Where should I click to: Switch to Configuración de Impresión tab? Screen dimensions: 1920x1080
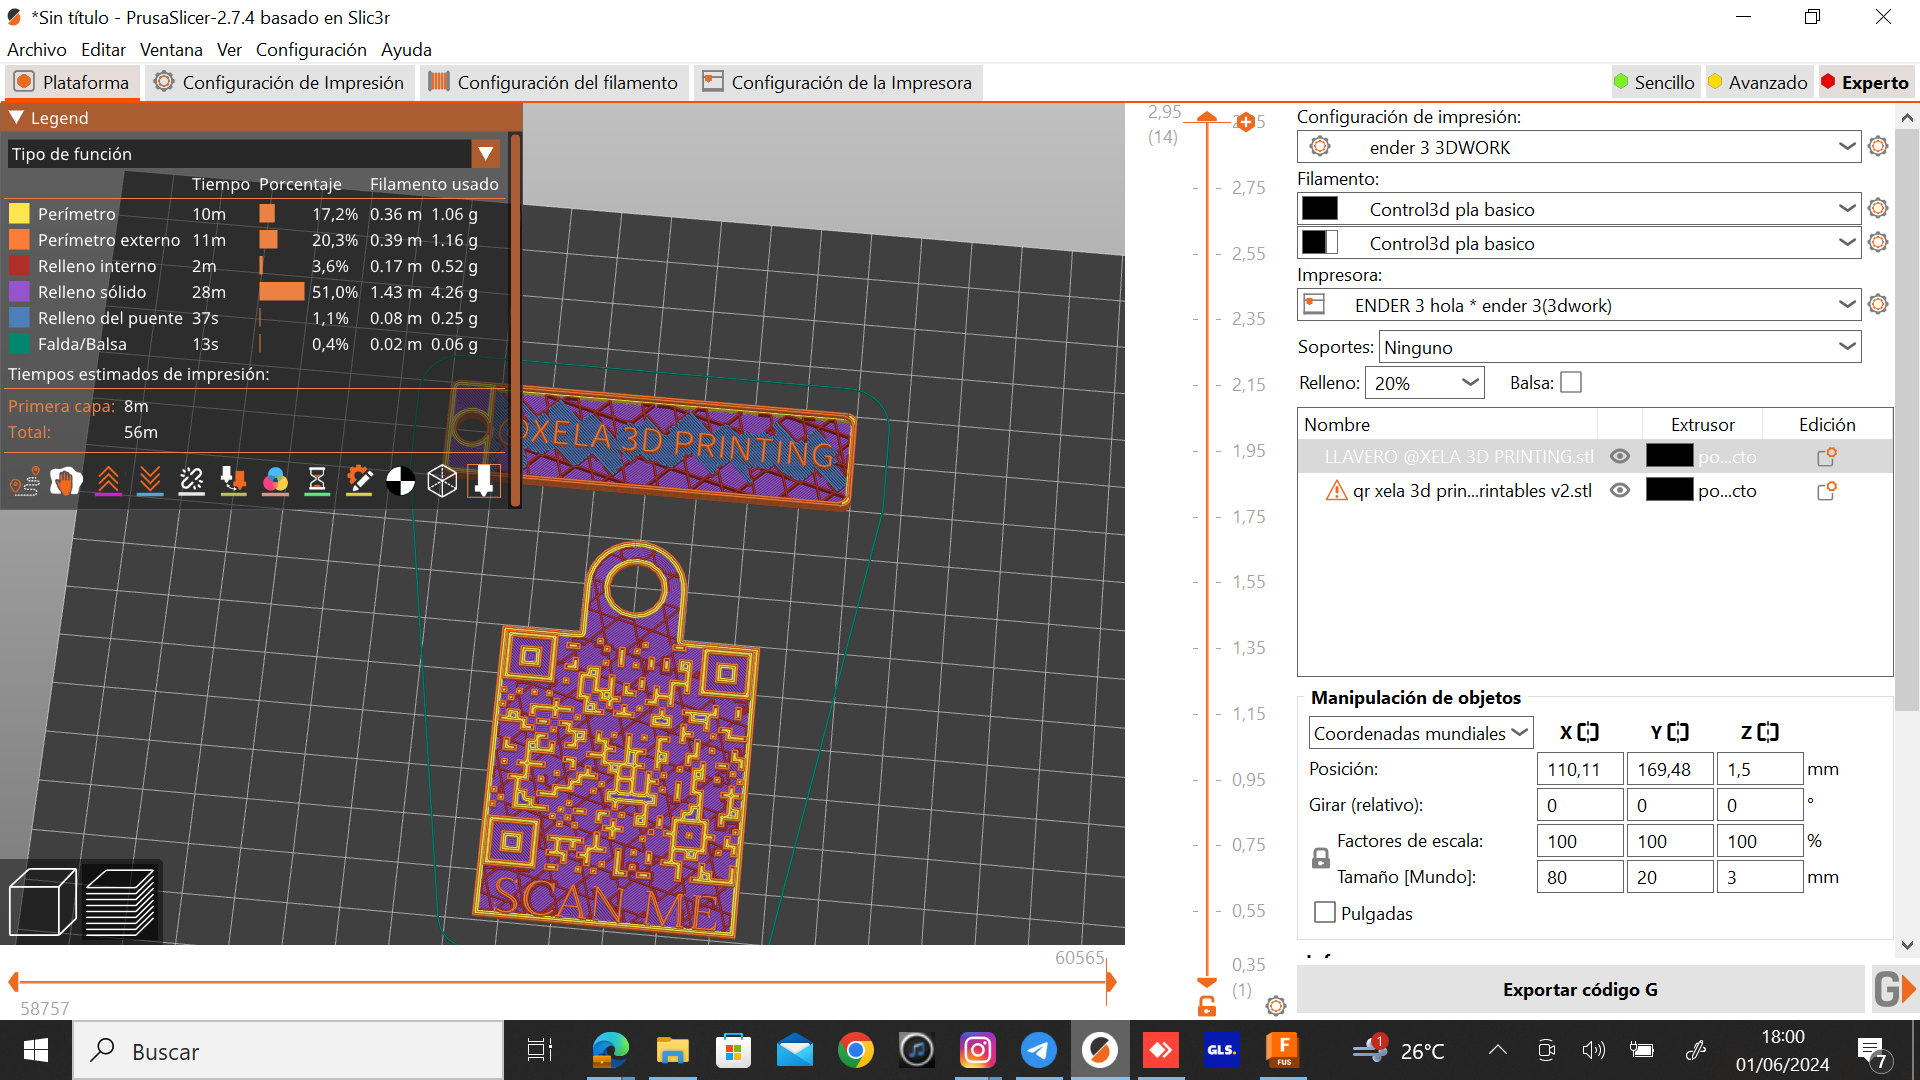[279, 83]
